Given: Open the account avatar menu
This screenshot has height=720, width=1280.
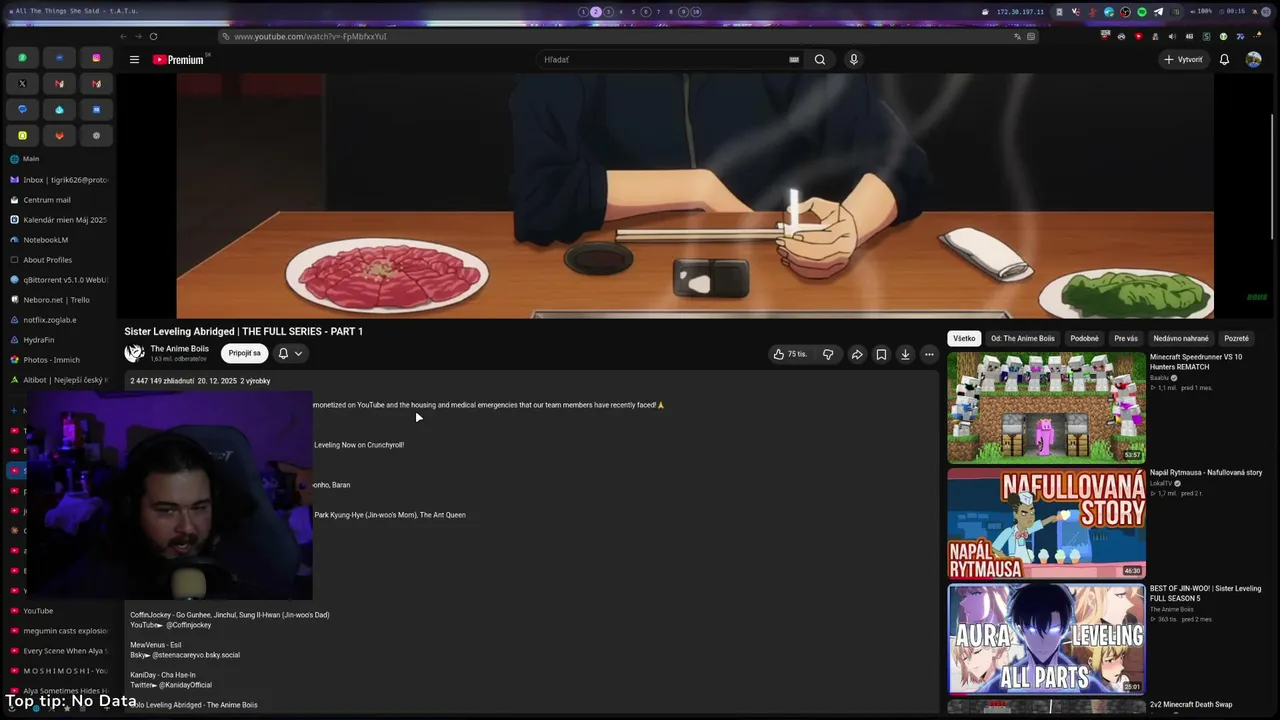Looking at the screenshot, I should 1253,60.
